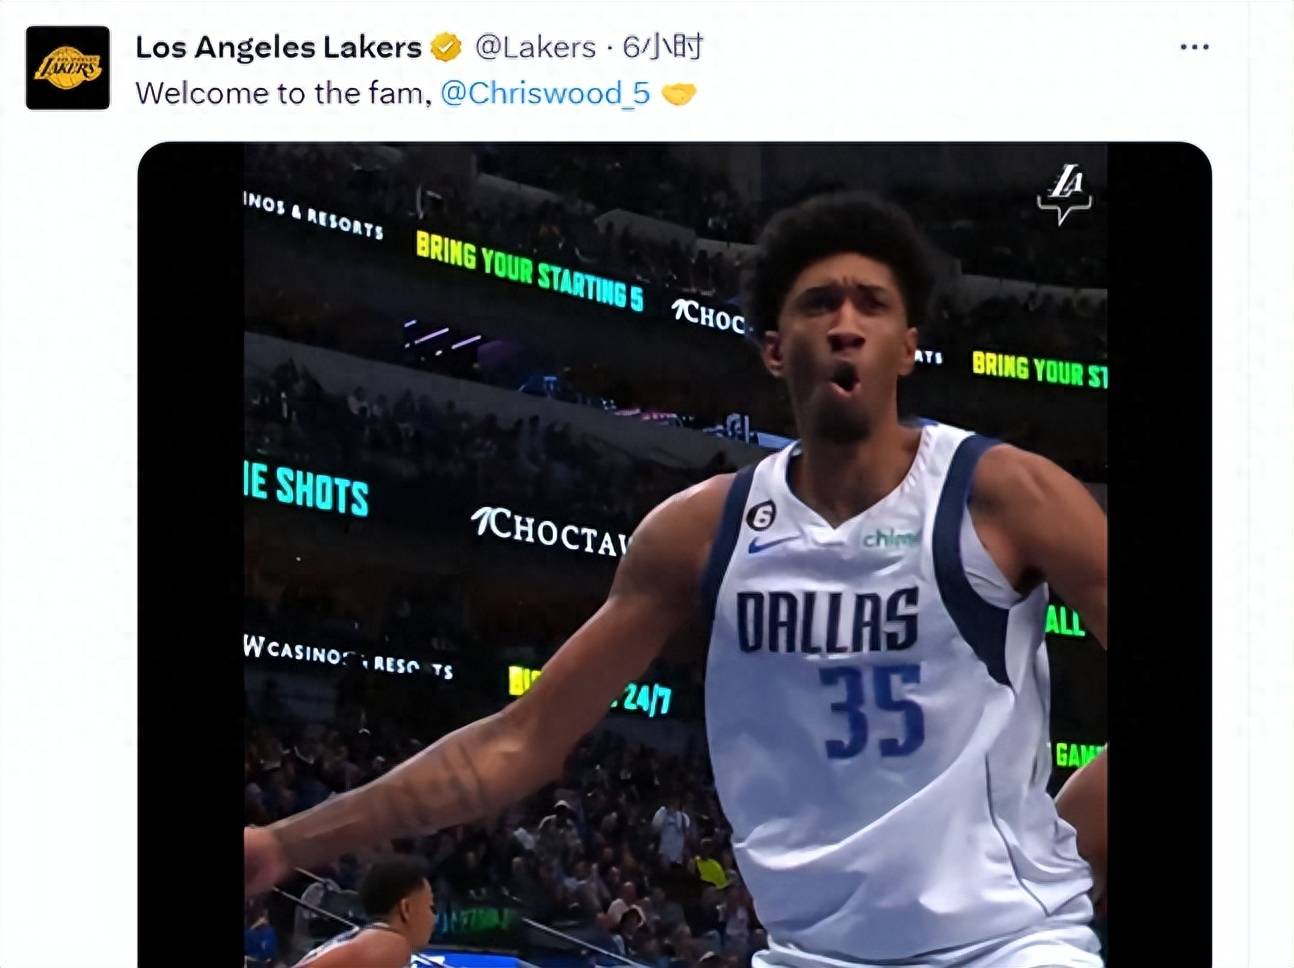
Task: Click the 'BRING YOUR STARTING 5' sign
Action: click(529, 271)
